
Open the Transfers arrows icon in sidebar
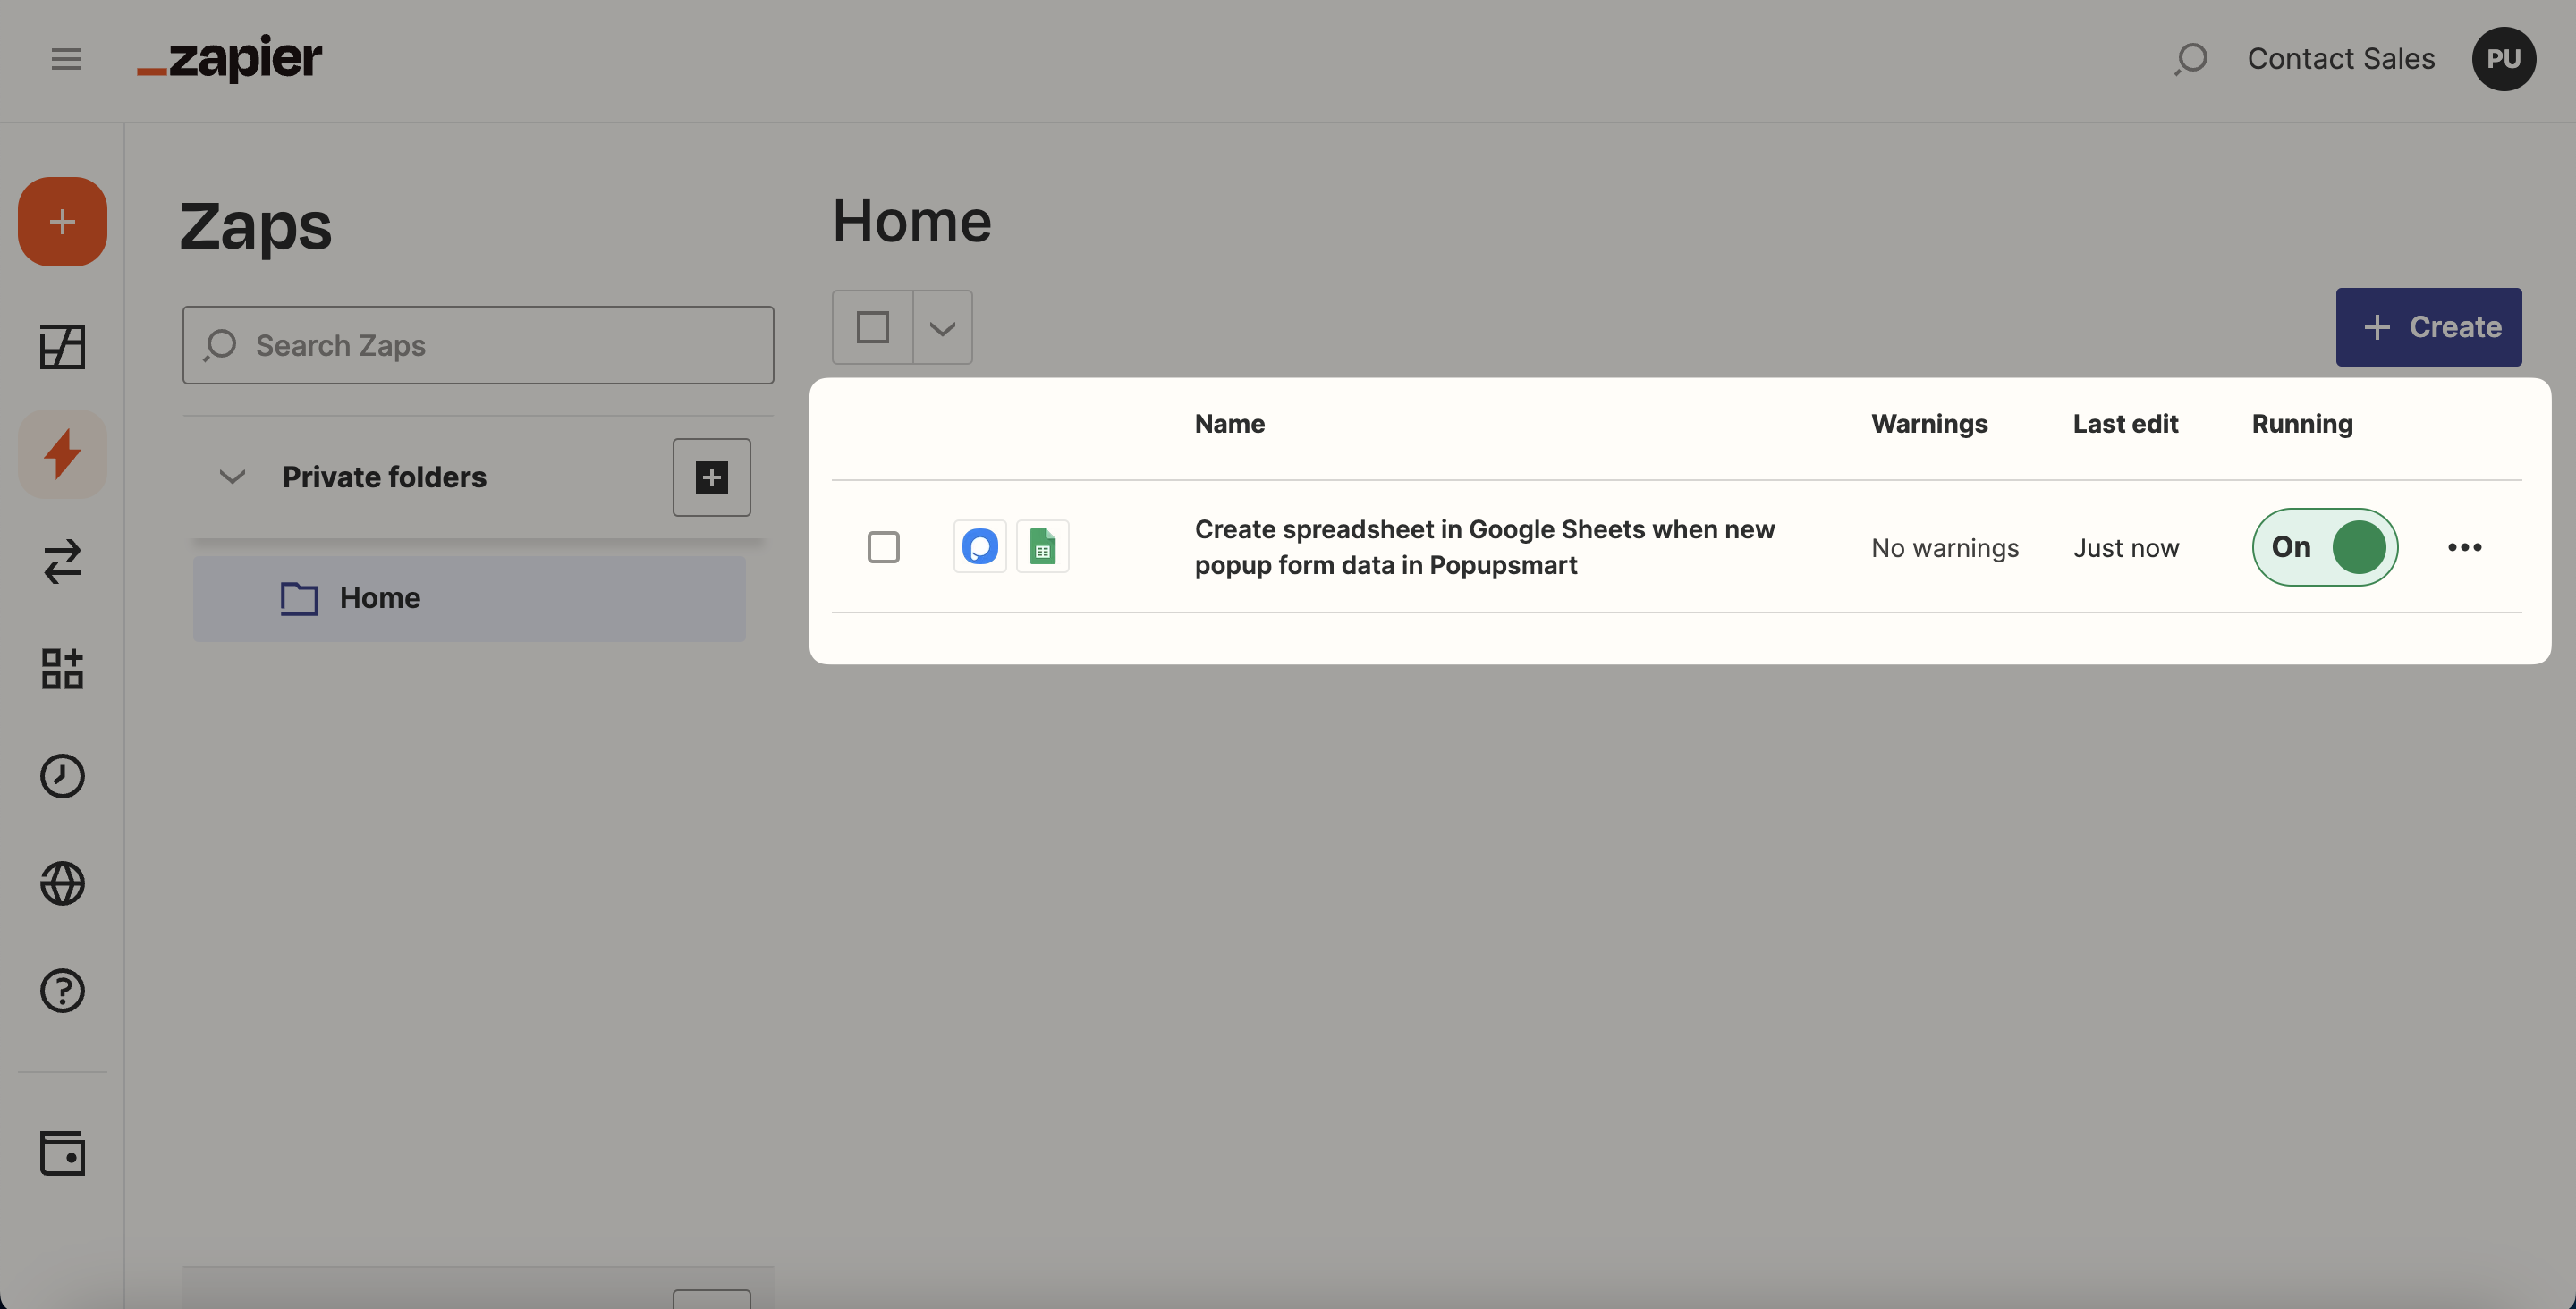coord(62,561)
